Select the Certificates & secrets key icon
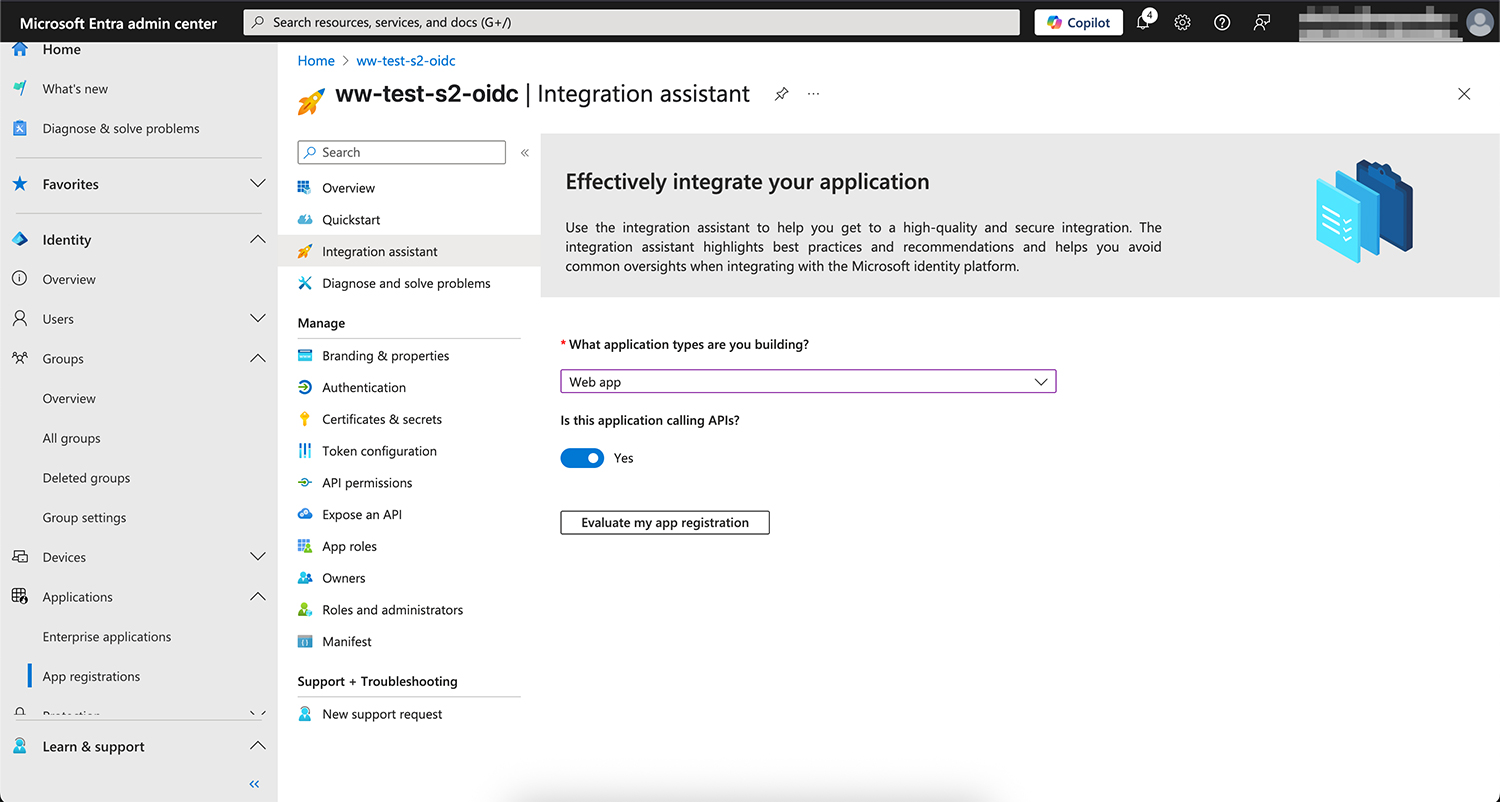This screenshot has width=1500, height=802. (x=303, y=419)
